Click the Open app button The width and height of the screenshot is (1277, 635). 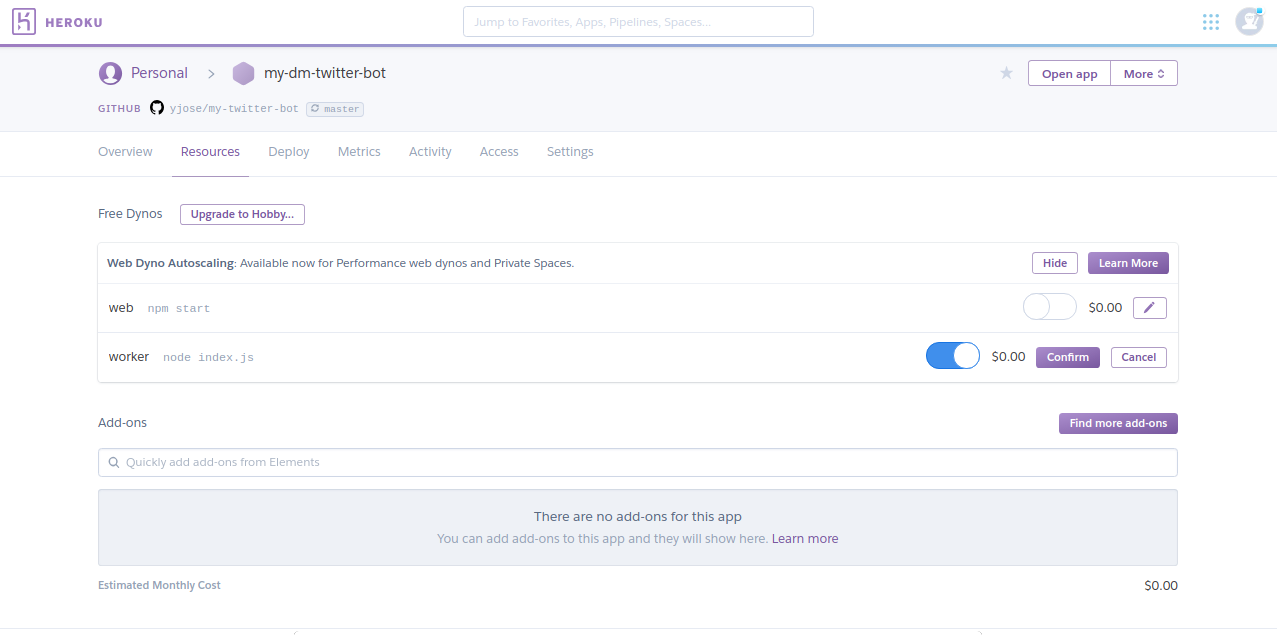pos(1069,74)
